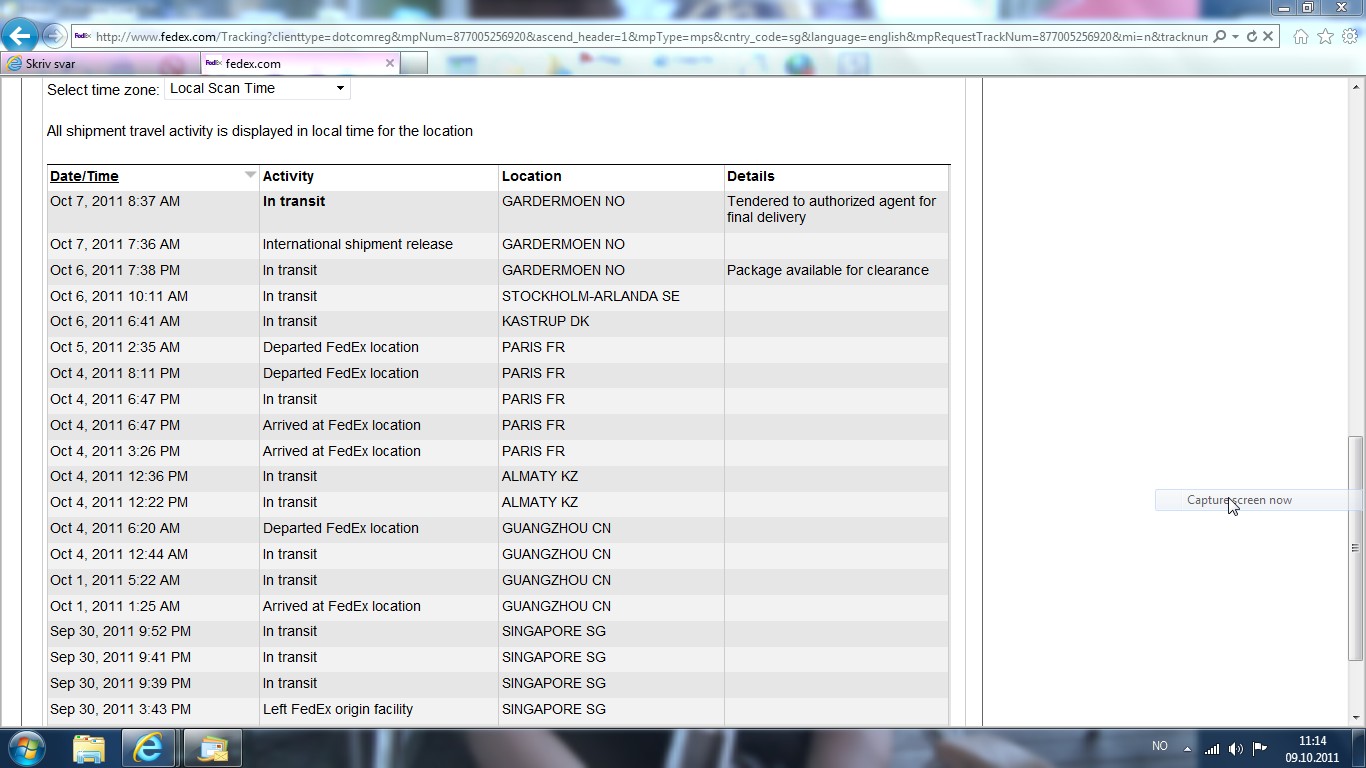
Task: Sort by the Date/Time column header
Action: click(x=84, y=176)
